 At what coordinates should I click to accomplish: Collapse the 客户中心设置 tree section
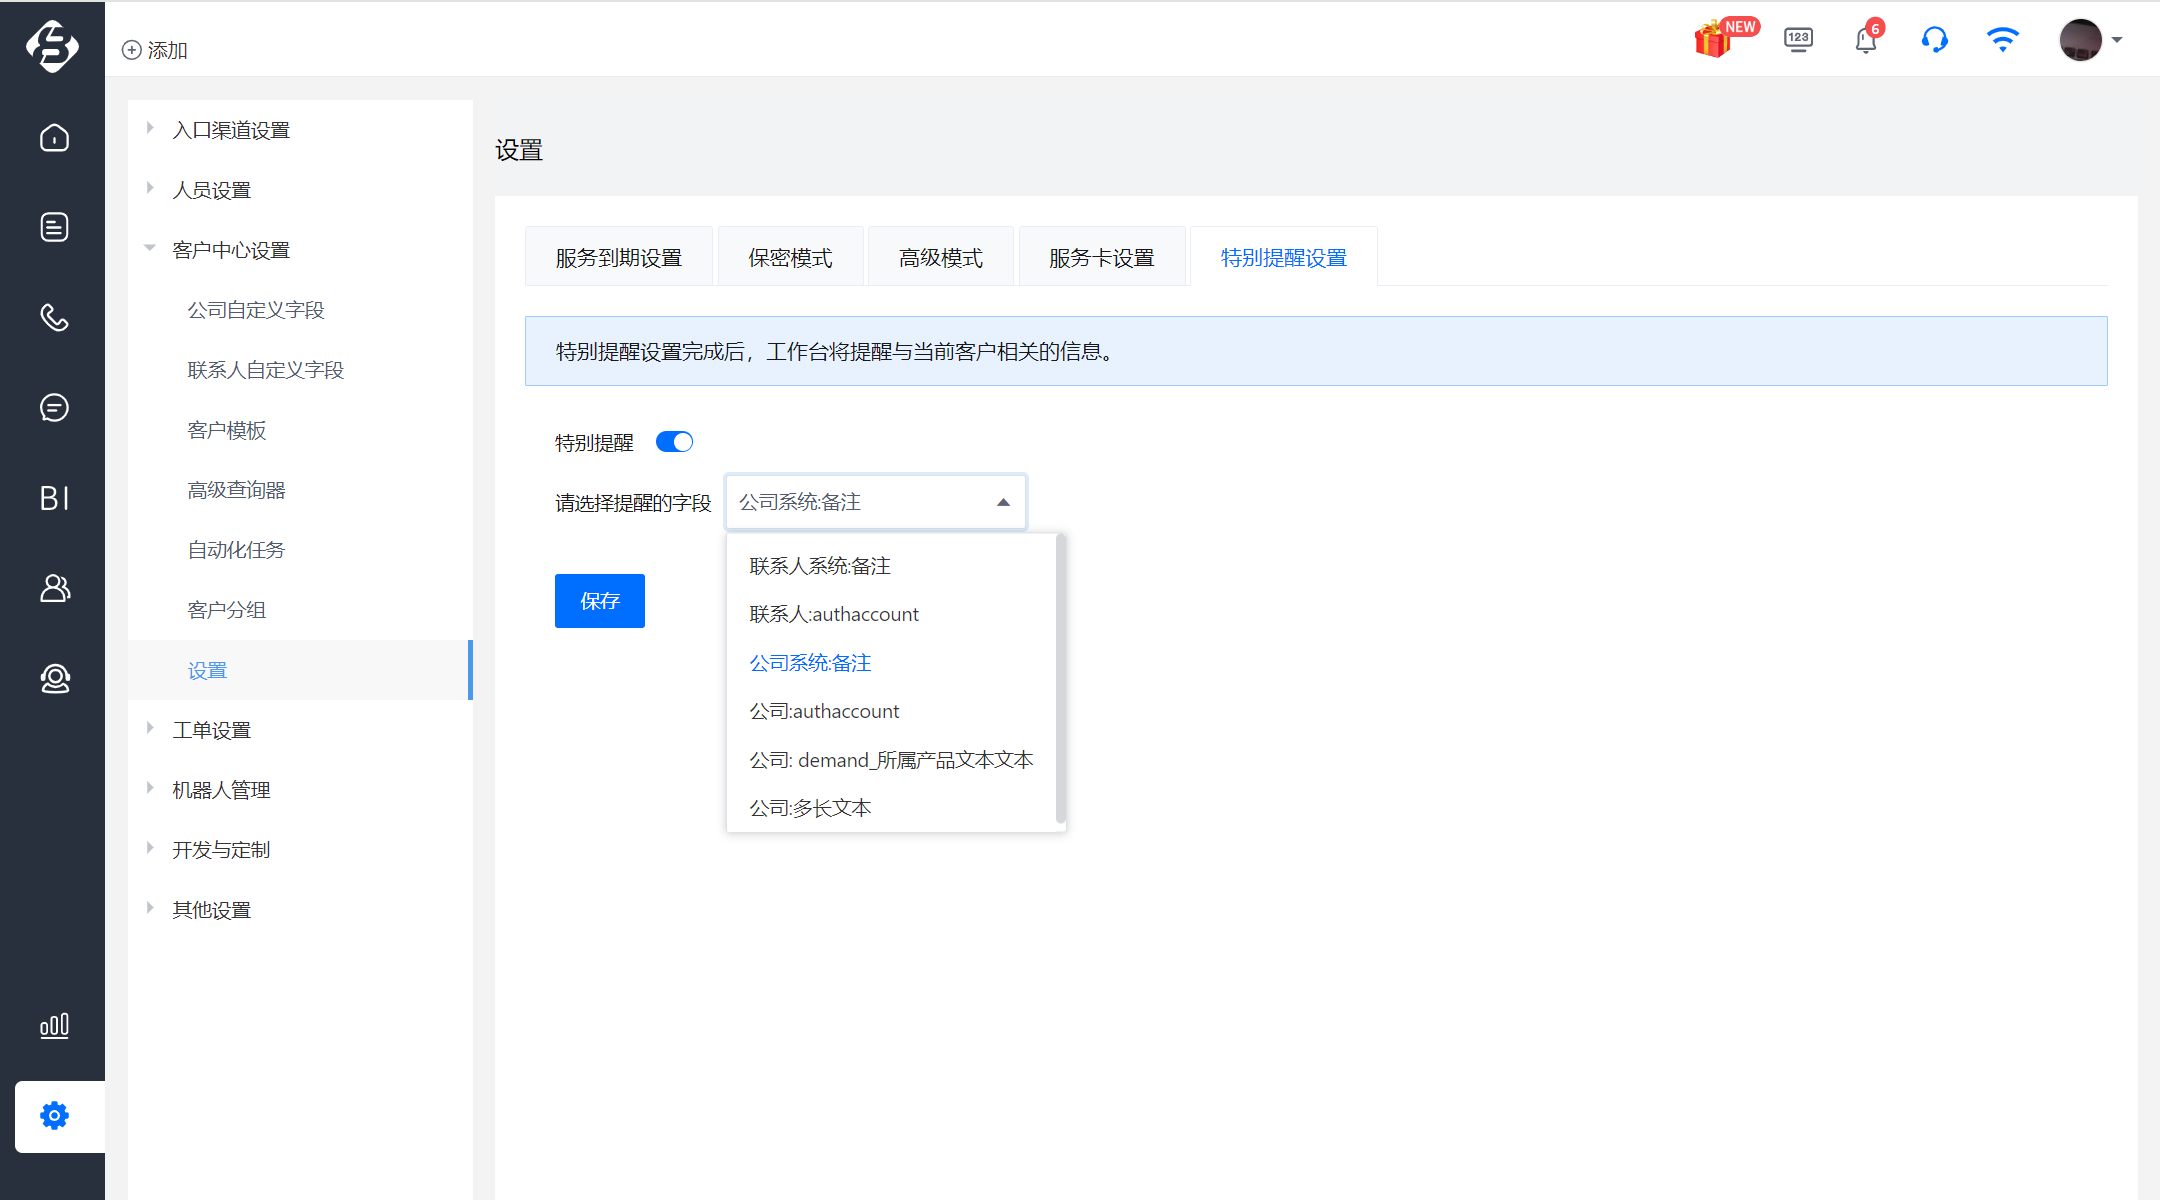[150, 248]
